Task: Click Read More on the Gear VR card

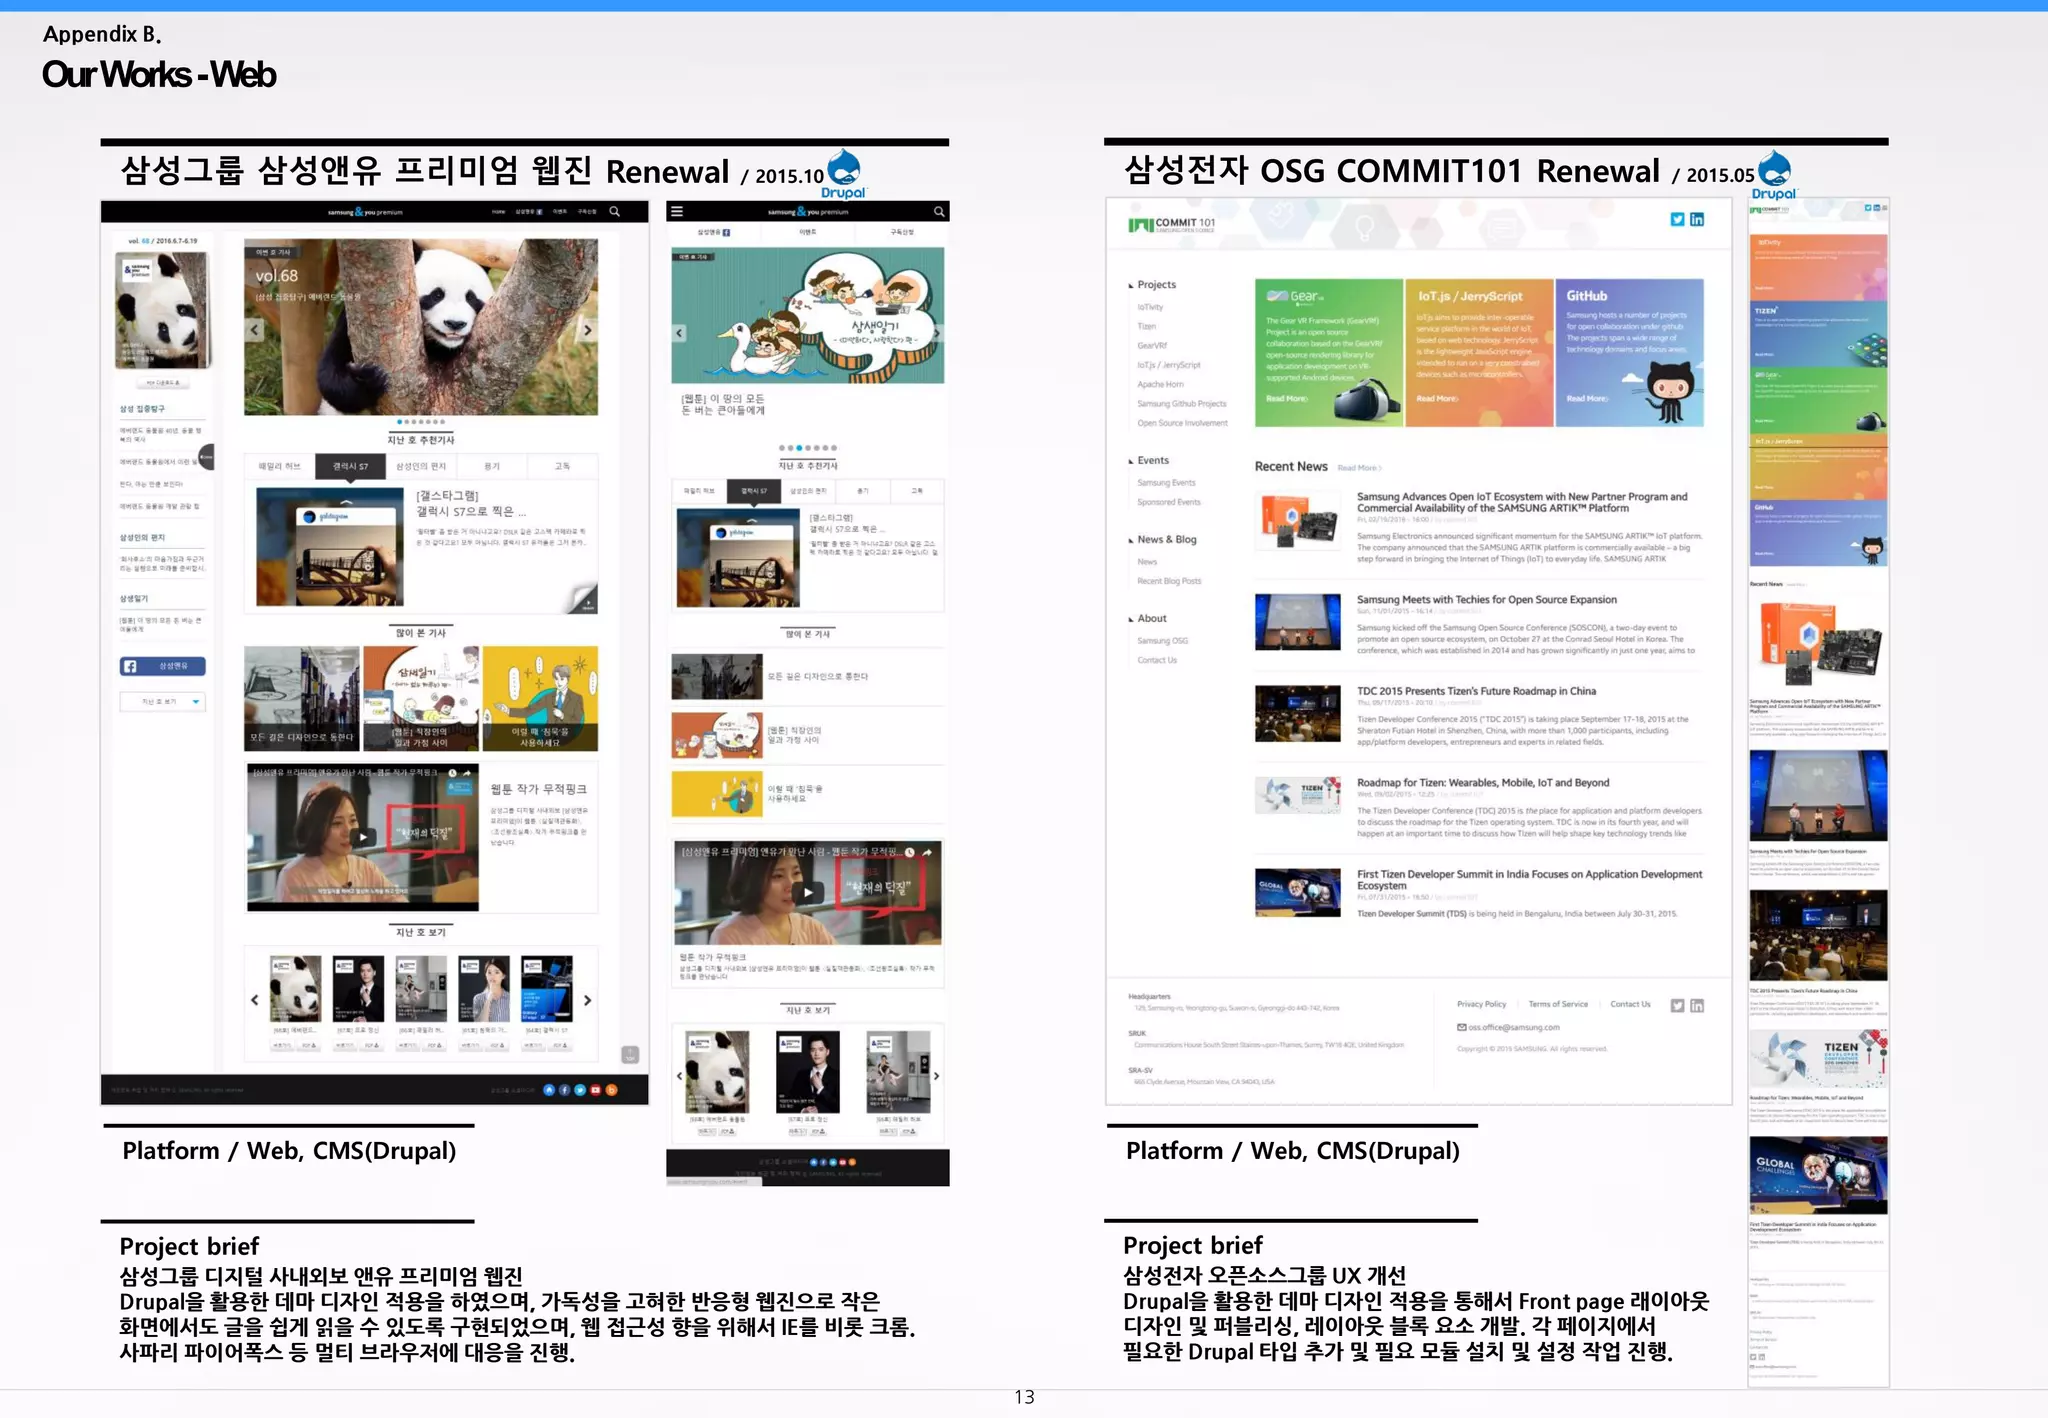Action: (x=1286, y=399)
